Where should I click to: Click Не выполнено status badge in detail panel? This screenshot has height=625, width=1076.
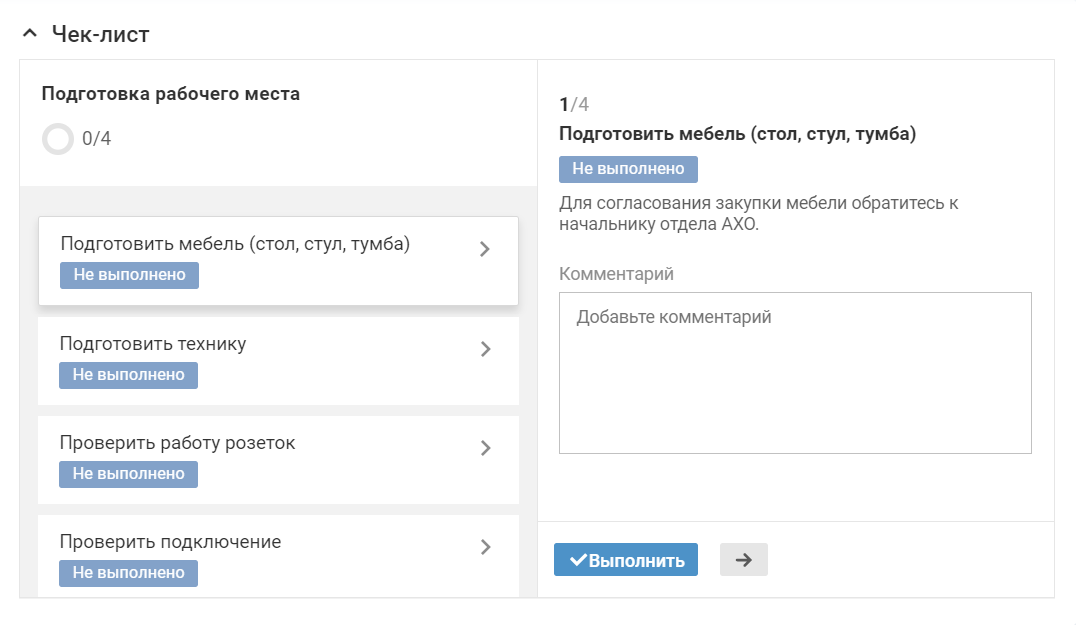coord(628,169)
